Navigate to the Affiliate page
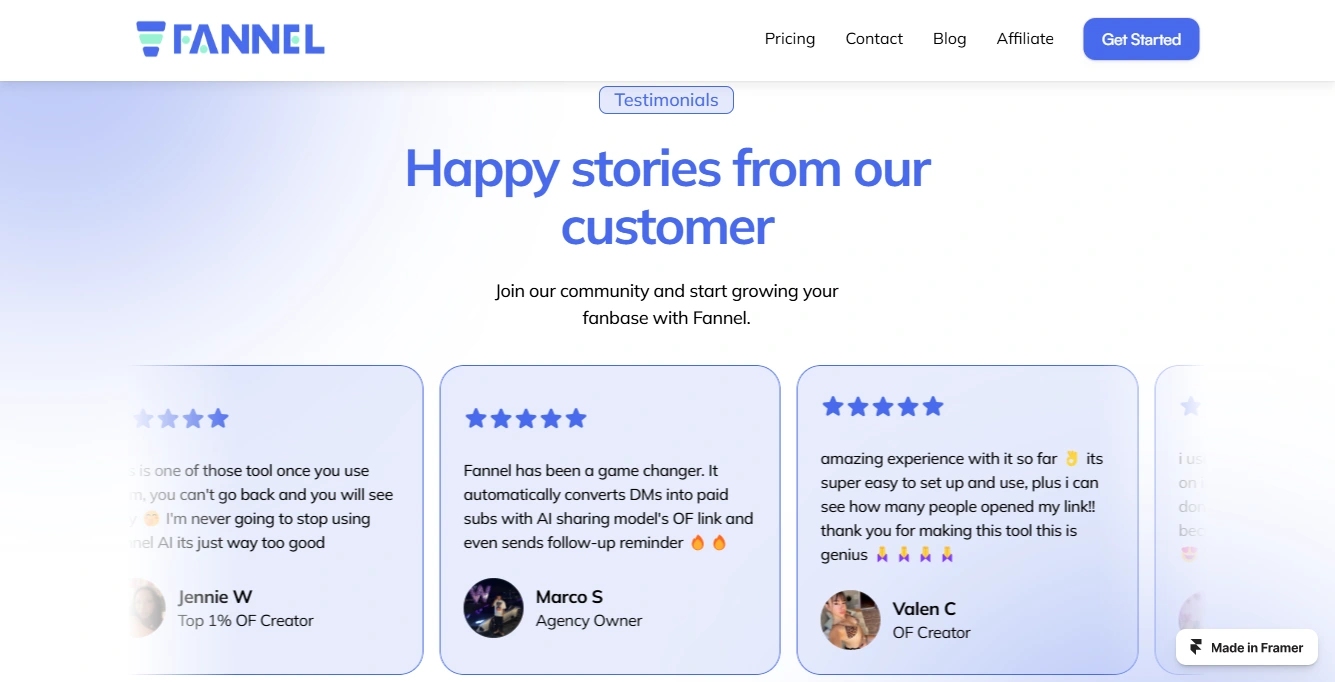Viewport: 1335px width, 682px height. pos(1025,39)
